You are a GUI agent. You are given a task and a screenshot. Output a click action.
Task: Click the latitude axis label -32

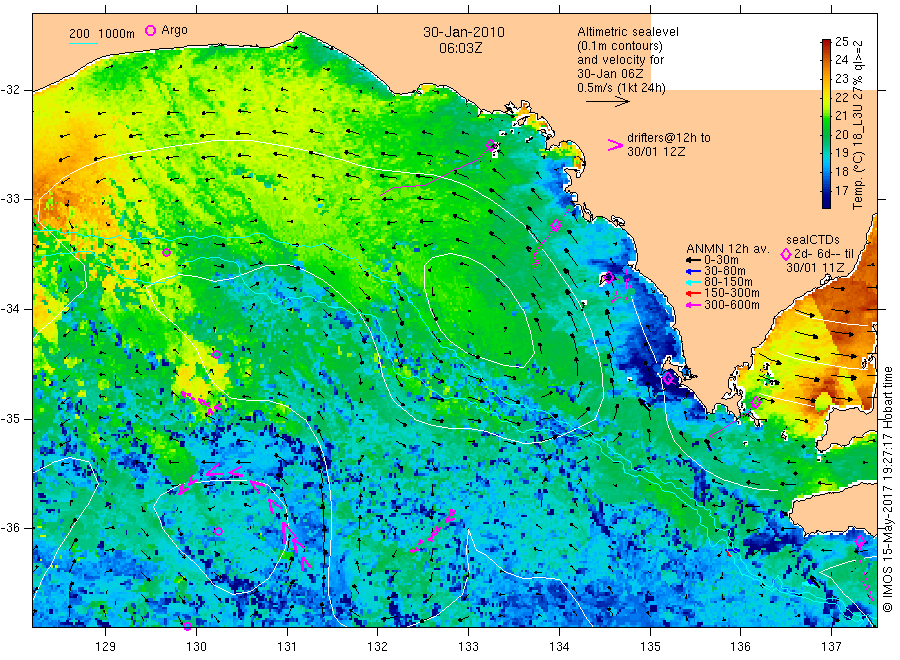coord(10,90)
